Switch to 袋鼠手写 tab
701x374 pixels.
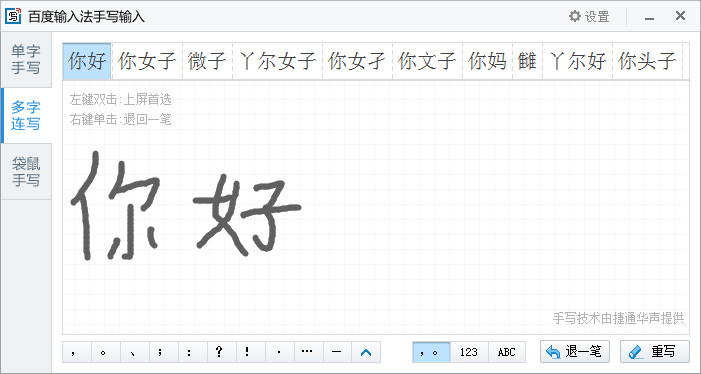tap(26, 172)
